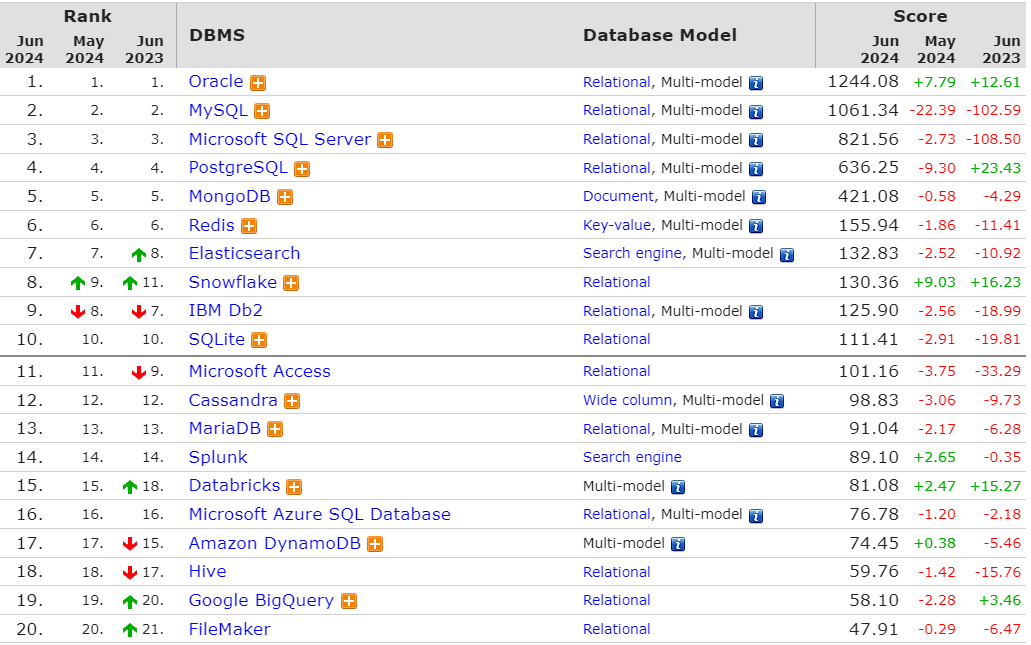Open the Databricks link
This screenshot has width=1031, height=645.
pyautogui.click(x=234, y=485)
